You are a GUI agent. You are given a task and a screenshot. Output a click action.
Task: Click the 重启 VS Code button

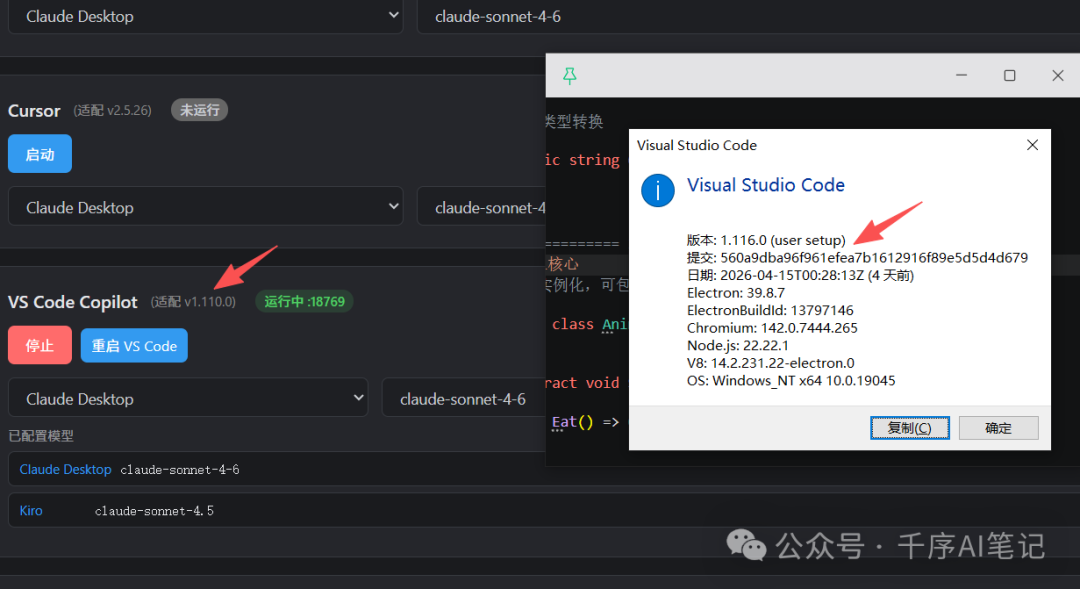coord(133,345)
